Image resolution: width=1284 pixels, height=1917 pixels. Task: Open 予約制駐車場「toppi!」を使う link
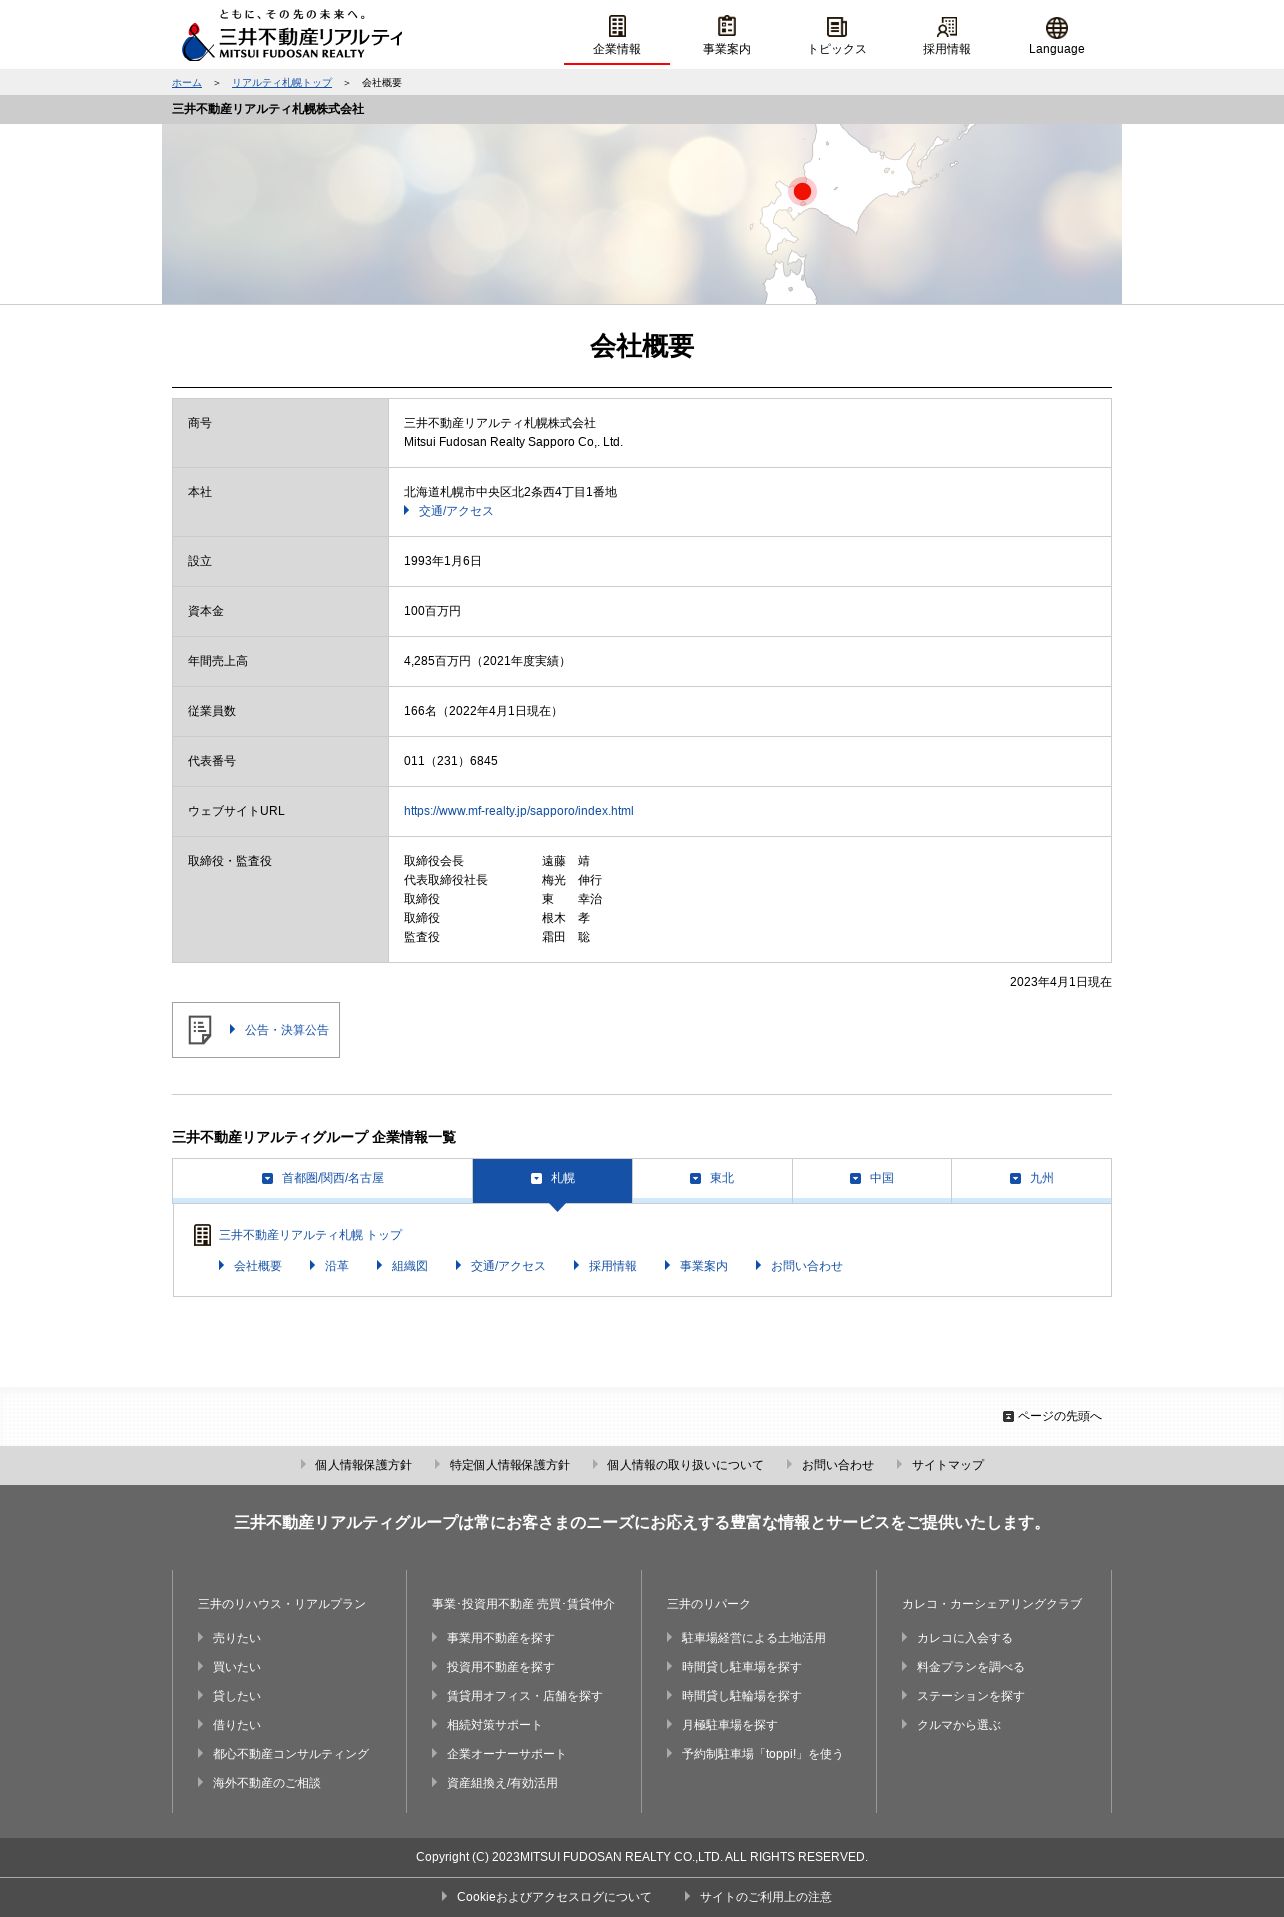(762, 1754)
